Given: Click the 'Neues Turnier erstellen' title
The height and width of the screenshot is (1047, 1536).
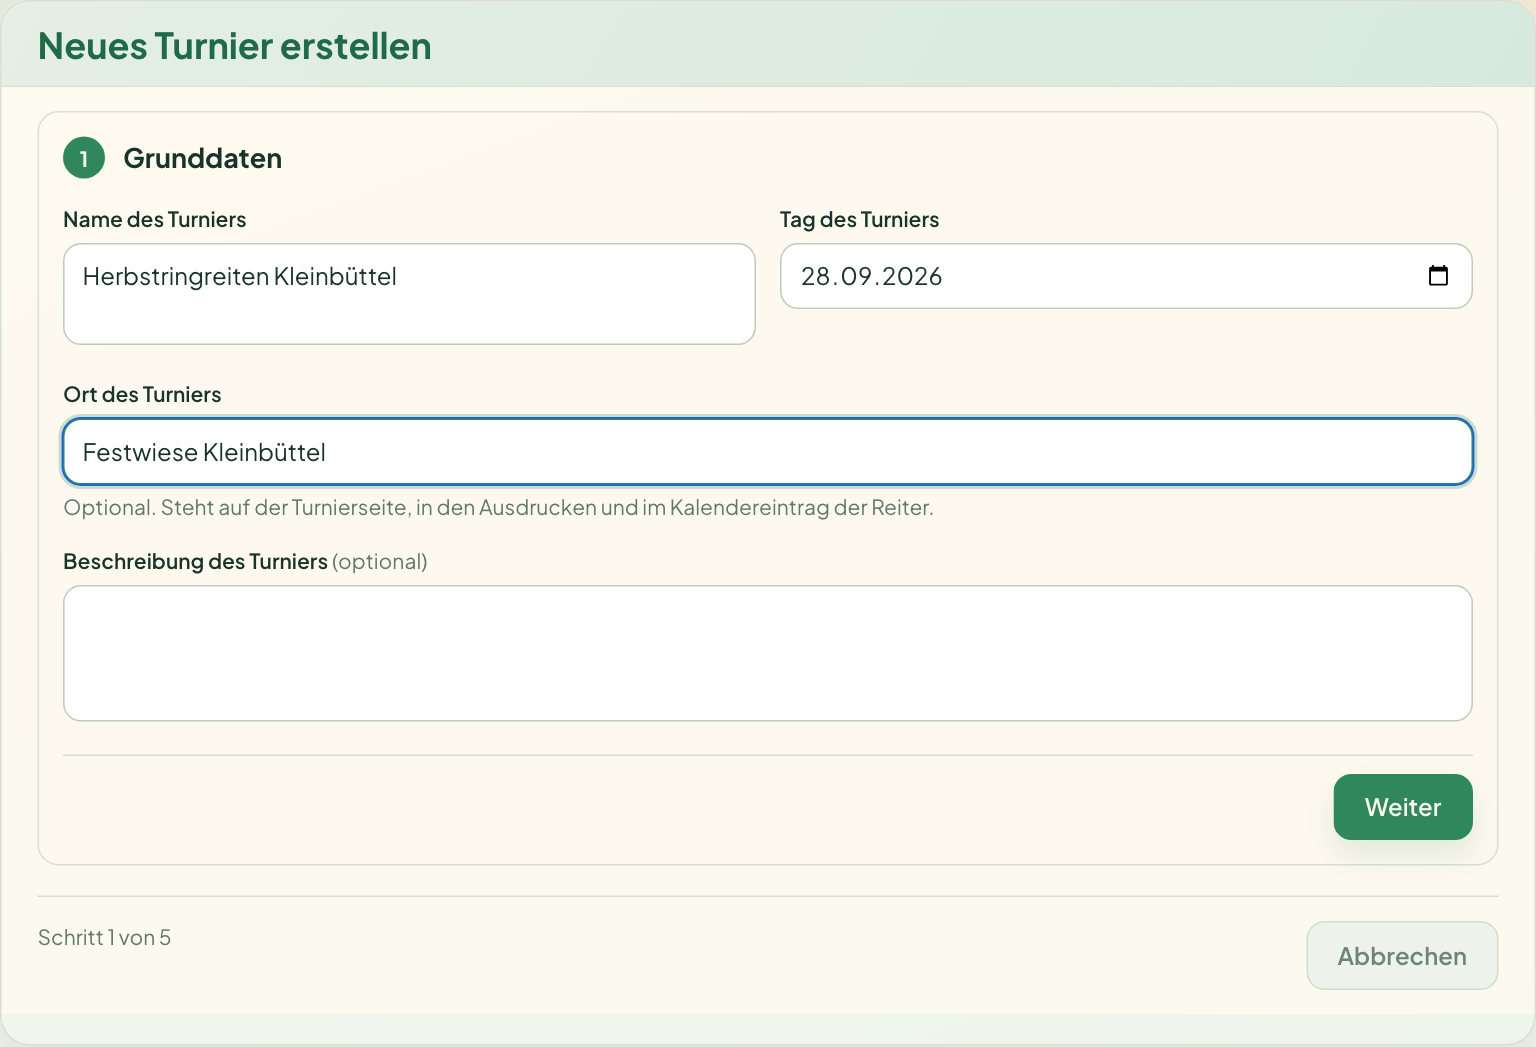Looking at the screenshot, I should tap(235, 46).
